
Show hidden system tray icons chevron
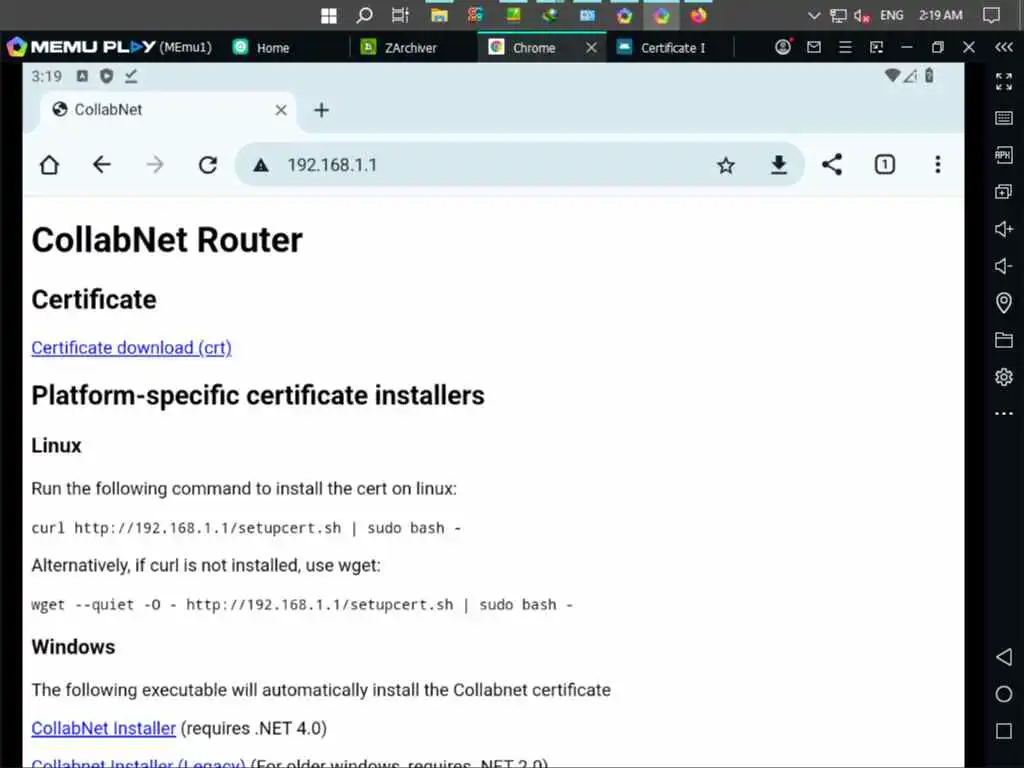click(814, 15)
